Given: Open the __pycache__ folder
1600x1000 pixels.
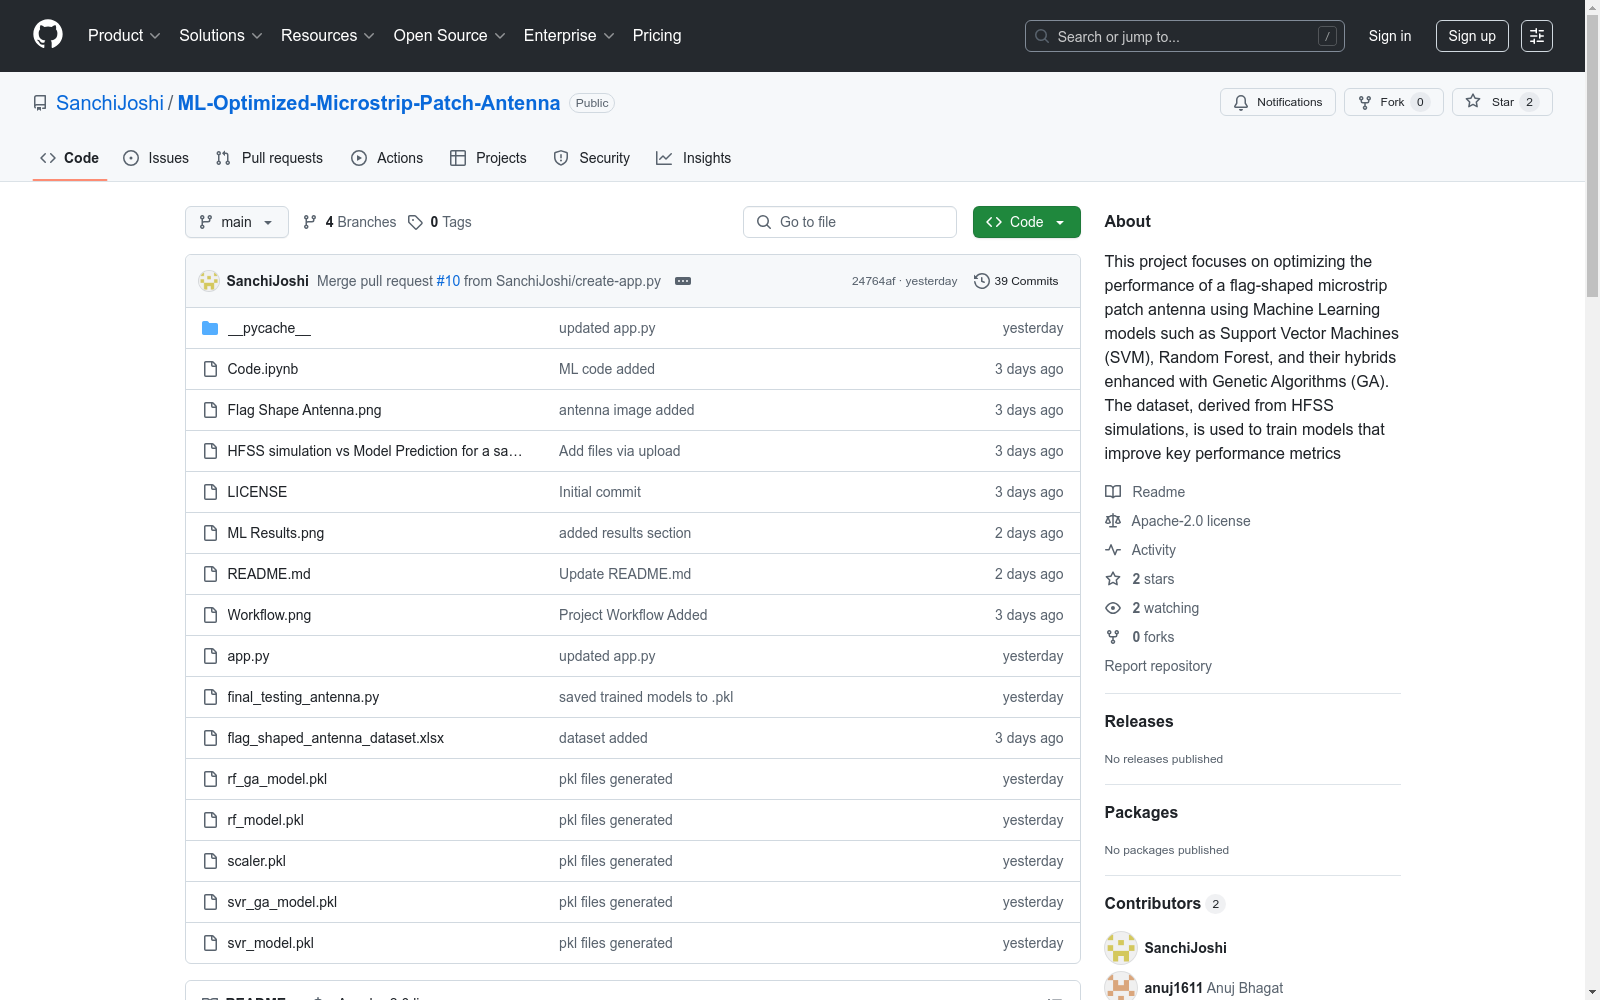Looking at the screenshot, I should (269, 328).
